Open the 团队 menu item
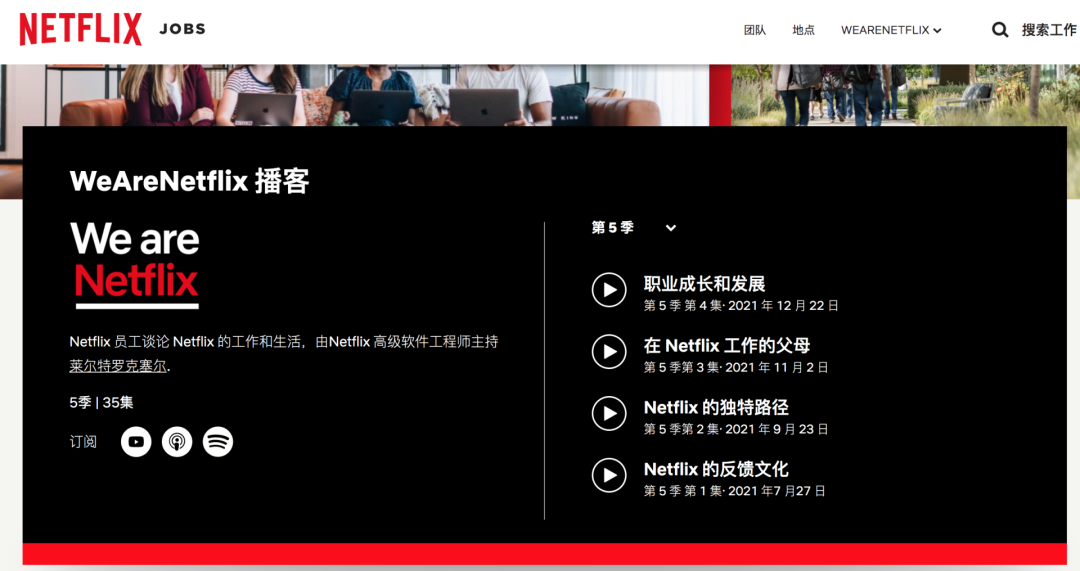 coord(755,30)
